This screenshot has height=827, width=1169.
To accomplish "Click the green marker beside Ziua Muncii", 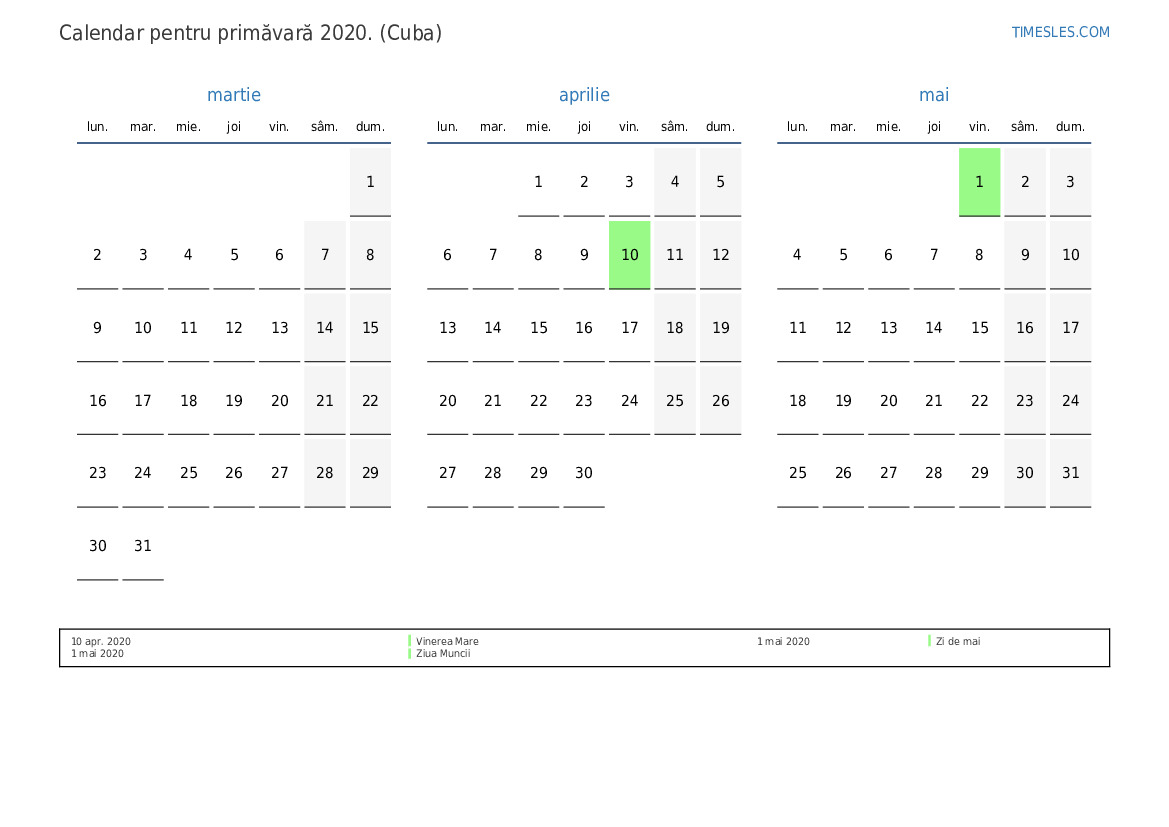I will tap(409, 654).
